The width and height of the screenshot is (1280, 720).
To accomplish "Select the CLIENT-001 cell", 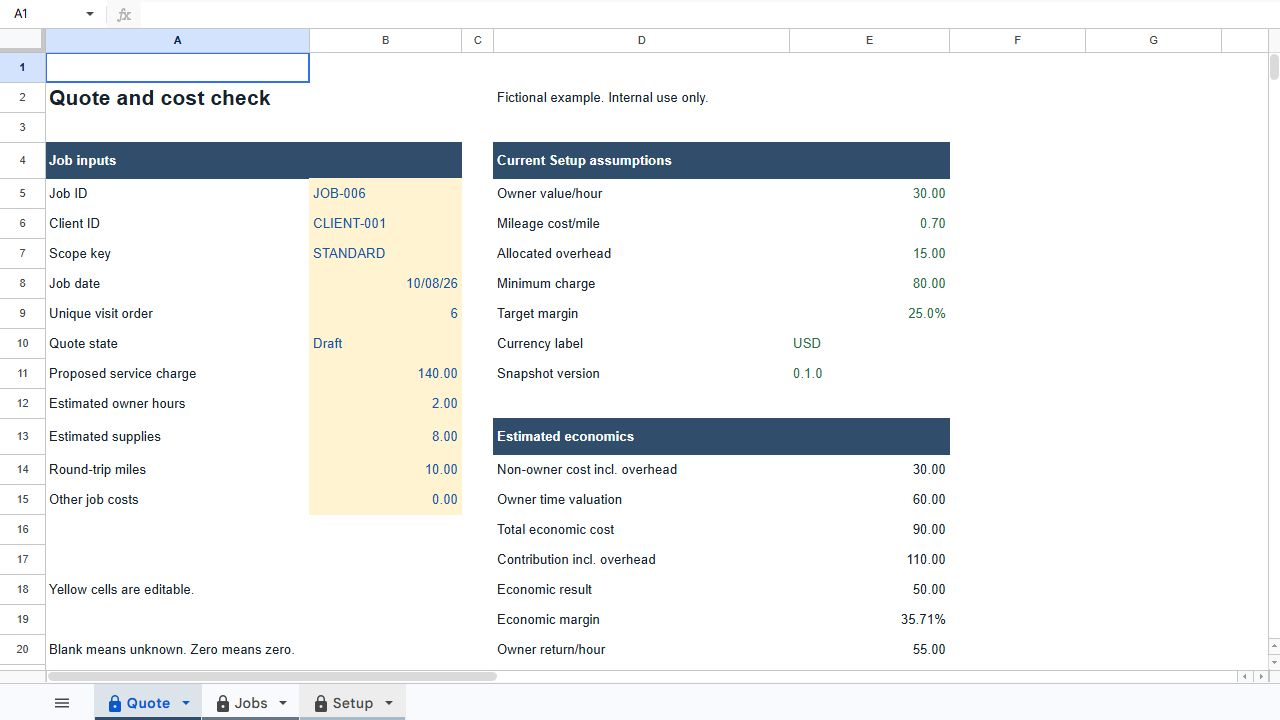I will [x=385, y=223].
